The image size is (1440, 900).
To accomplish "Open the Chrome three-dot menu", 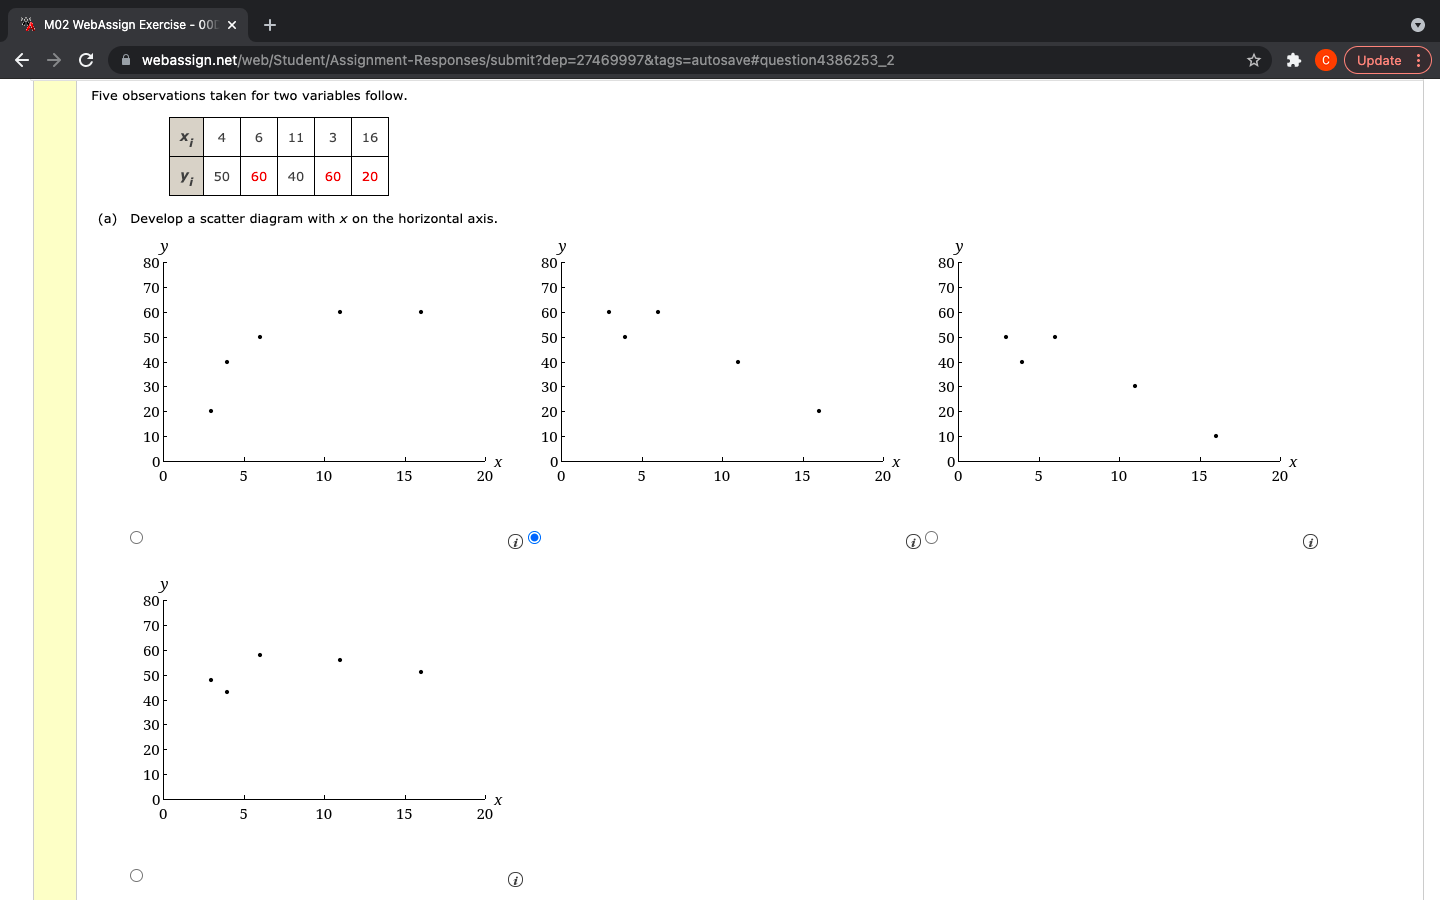I will click(x=1419, y=60).
